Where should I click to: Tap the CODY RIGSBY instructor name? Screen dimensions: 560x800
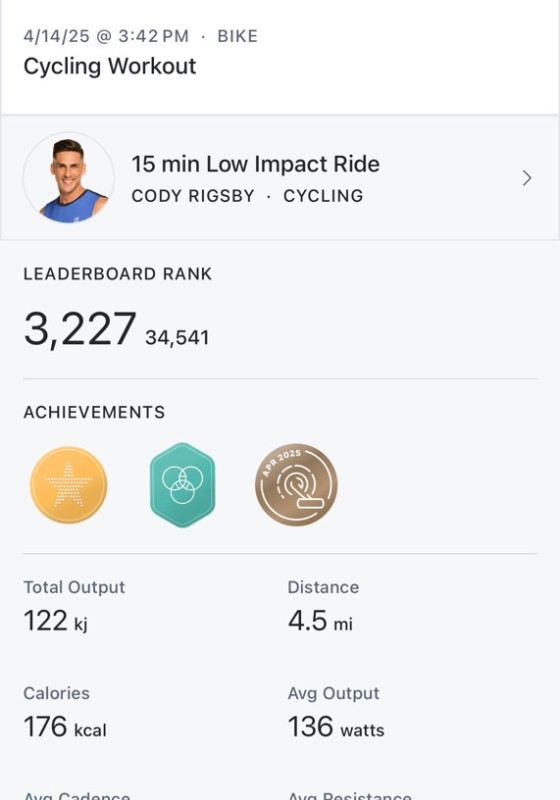click(193, 196)
